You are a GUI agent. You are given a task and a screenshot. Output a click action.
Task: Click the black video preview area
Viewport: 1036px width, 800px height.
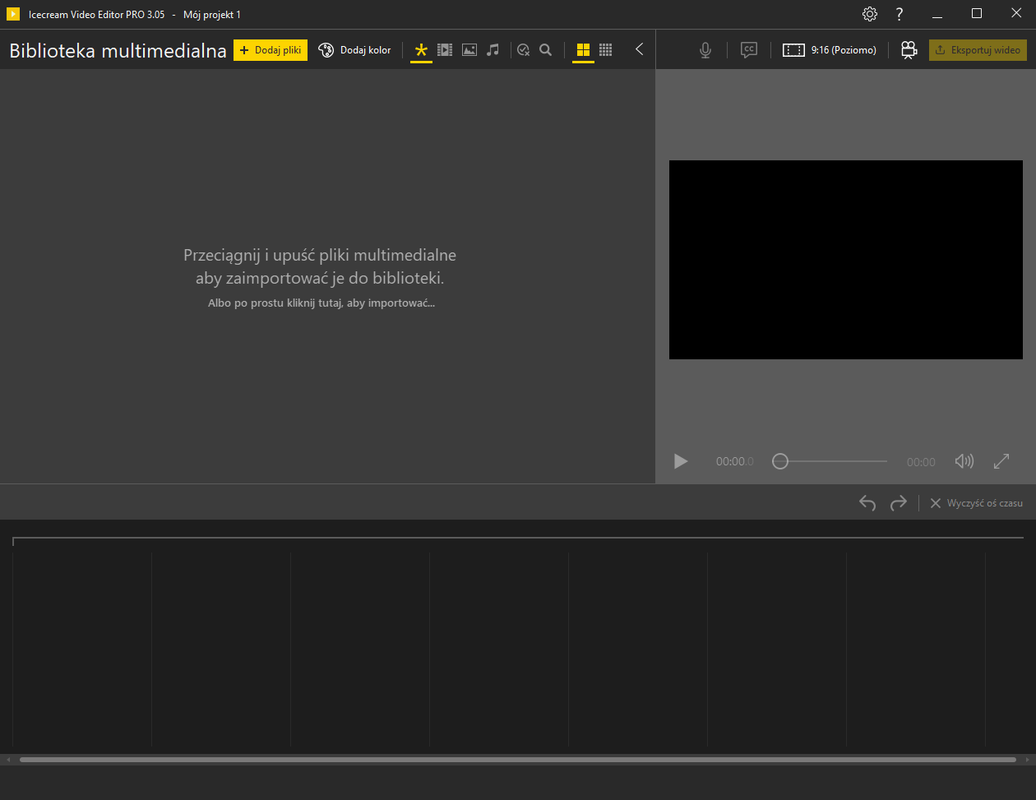[846, 260]
